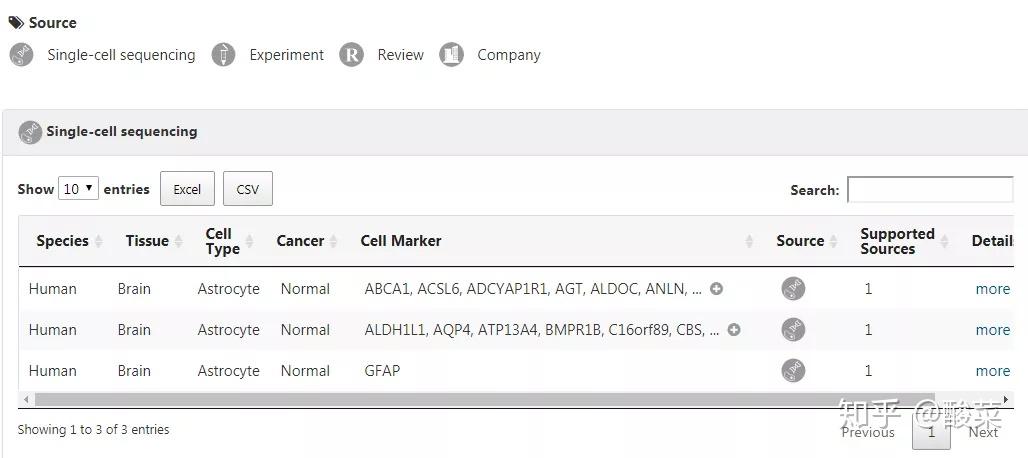
Task: Expand the ALDH1L1 marker list plus icon
Action: click(x=734, y=330)
